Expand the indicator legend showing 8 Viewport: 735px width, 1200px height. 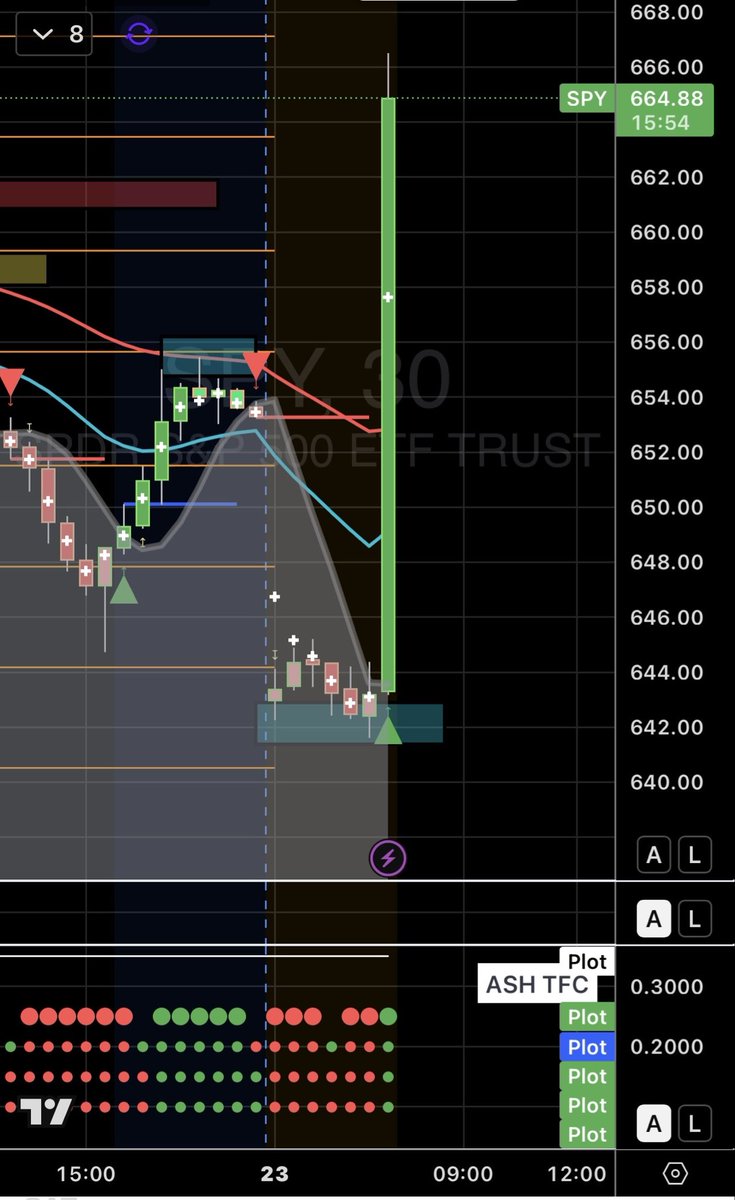(x=54, y=34)
